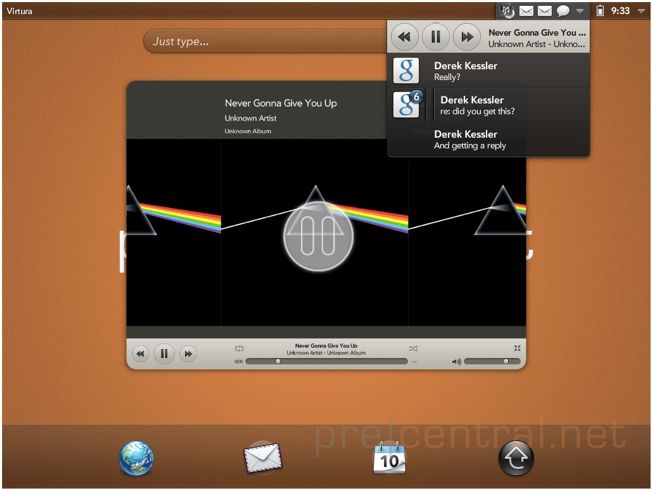The width and height of the screenshot is (652, 490).
Task: Open the web browser globe icon in dock
Action: [x=136, y=458]
